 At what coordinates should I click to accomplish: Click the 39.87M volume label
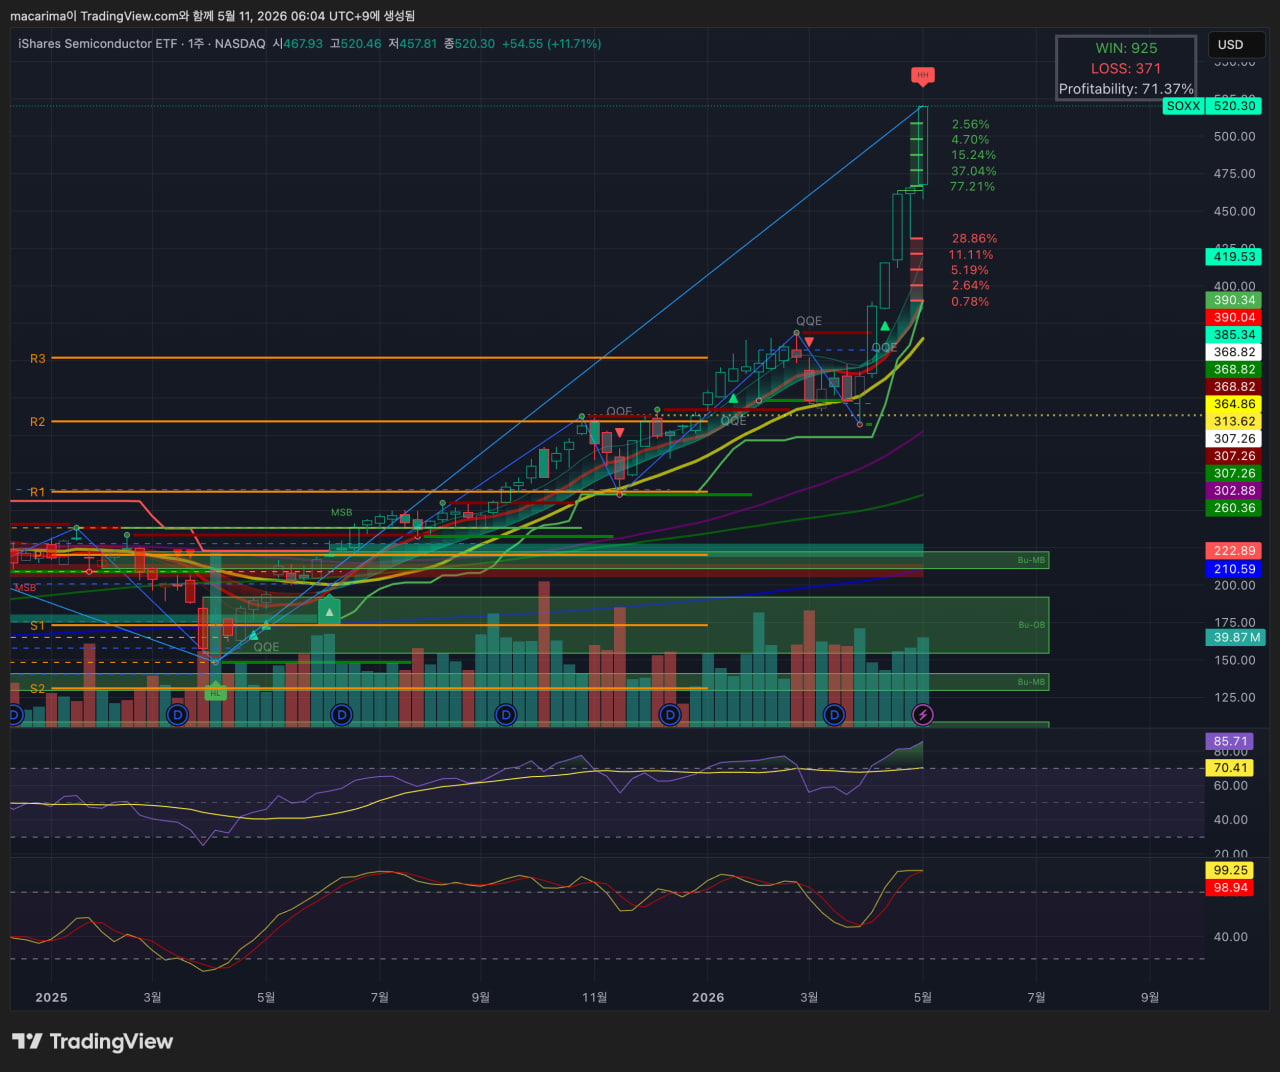coord(1237,638)
